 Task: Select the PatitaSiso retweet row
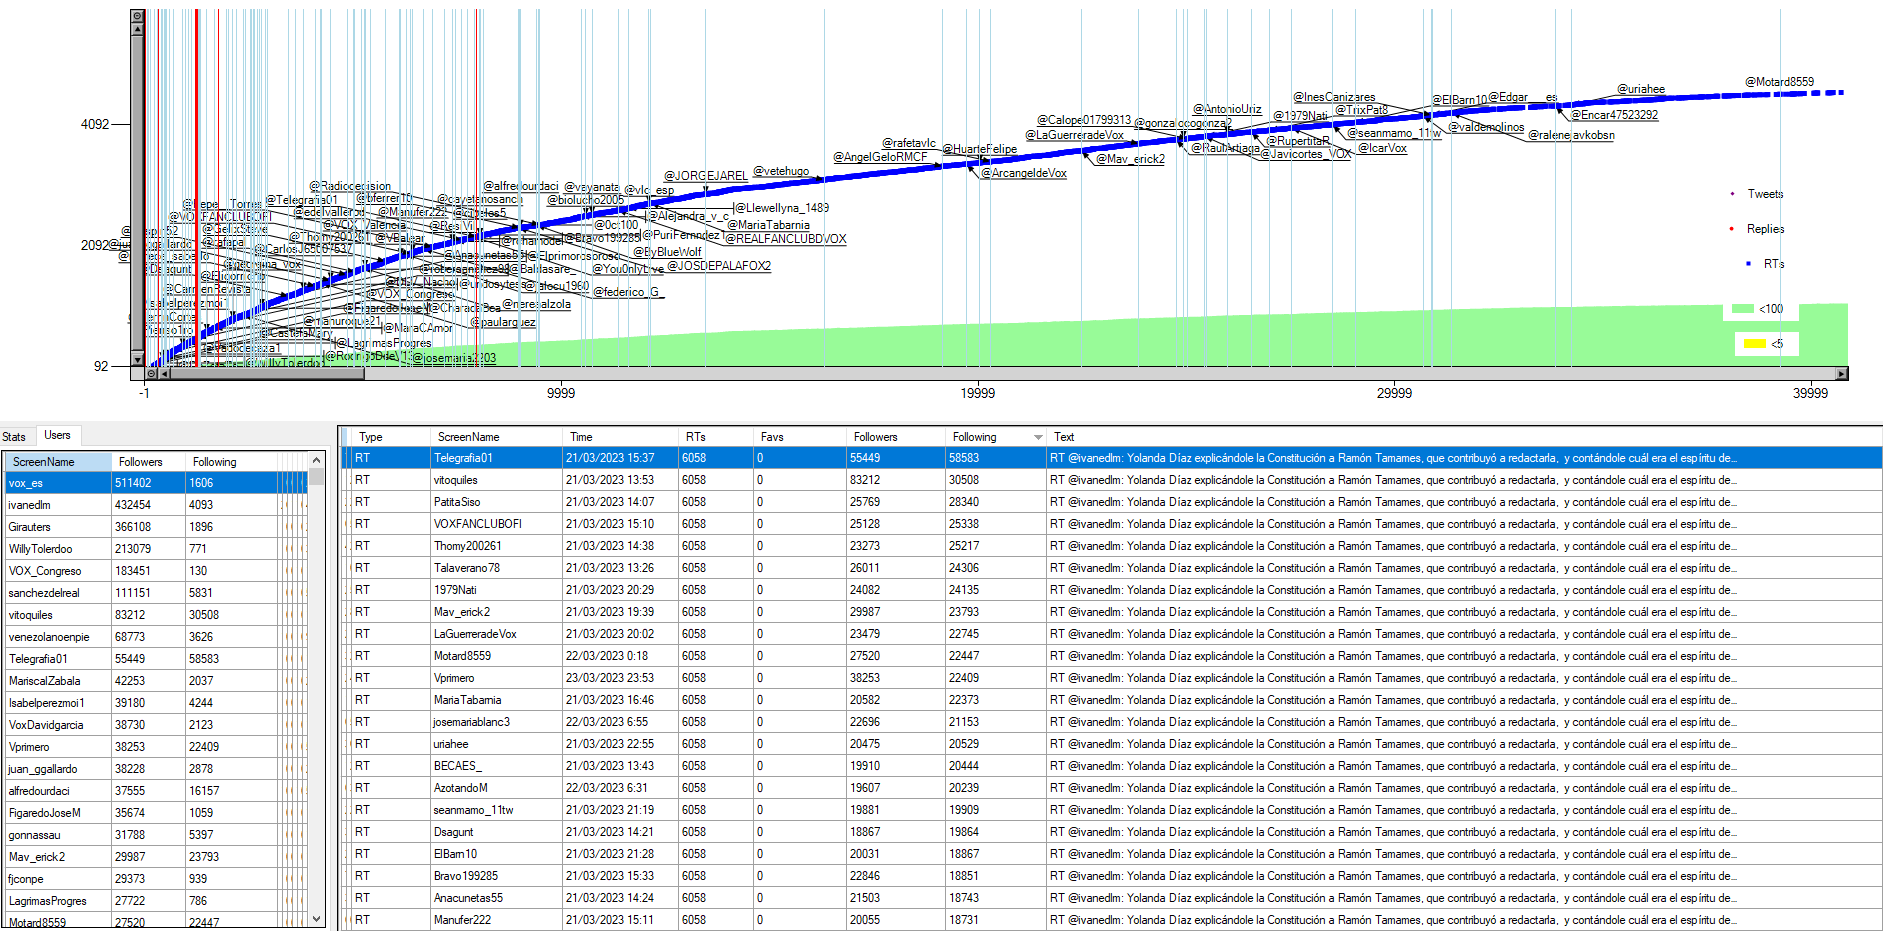tap(1112, 502)
